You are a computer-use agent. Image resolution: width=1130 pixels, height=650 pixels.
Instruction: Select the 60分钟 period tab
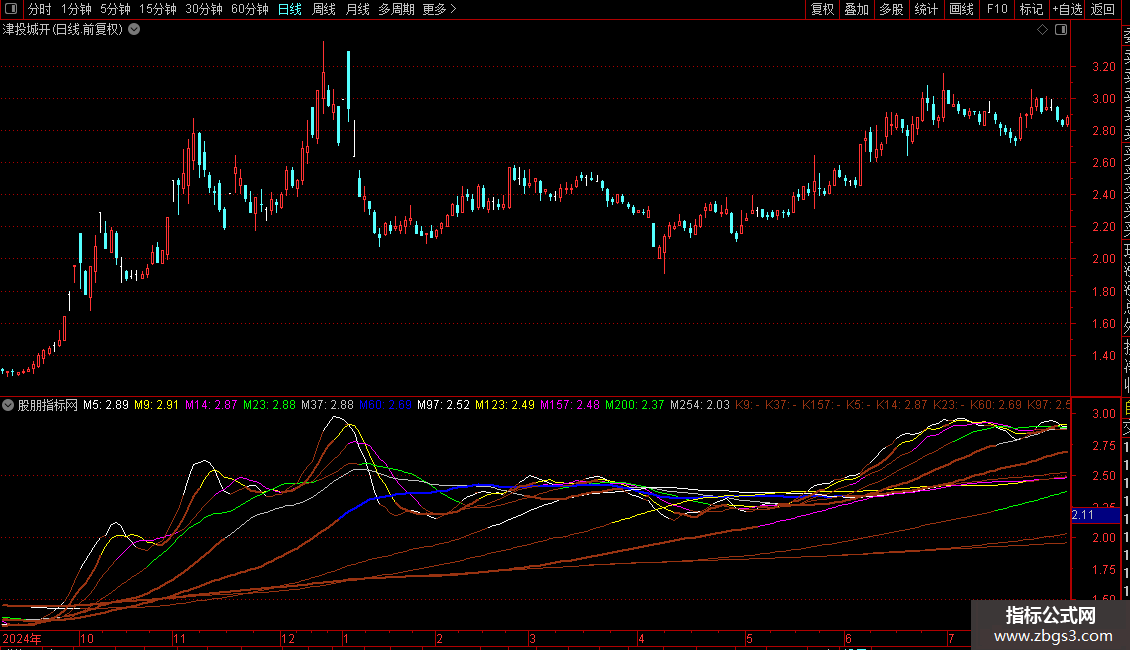click(249, 9)
